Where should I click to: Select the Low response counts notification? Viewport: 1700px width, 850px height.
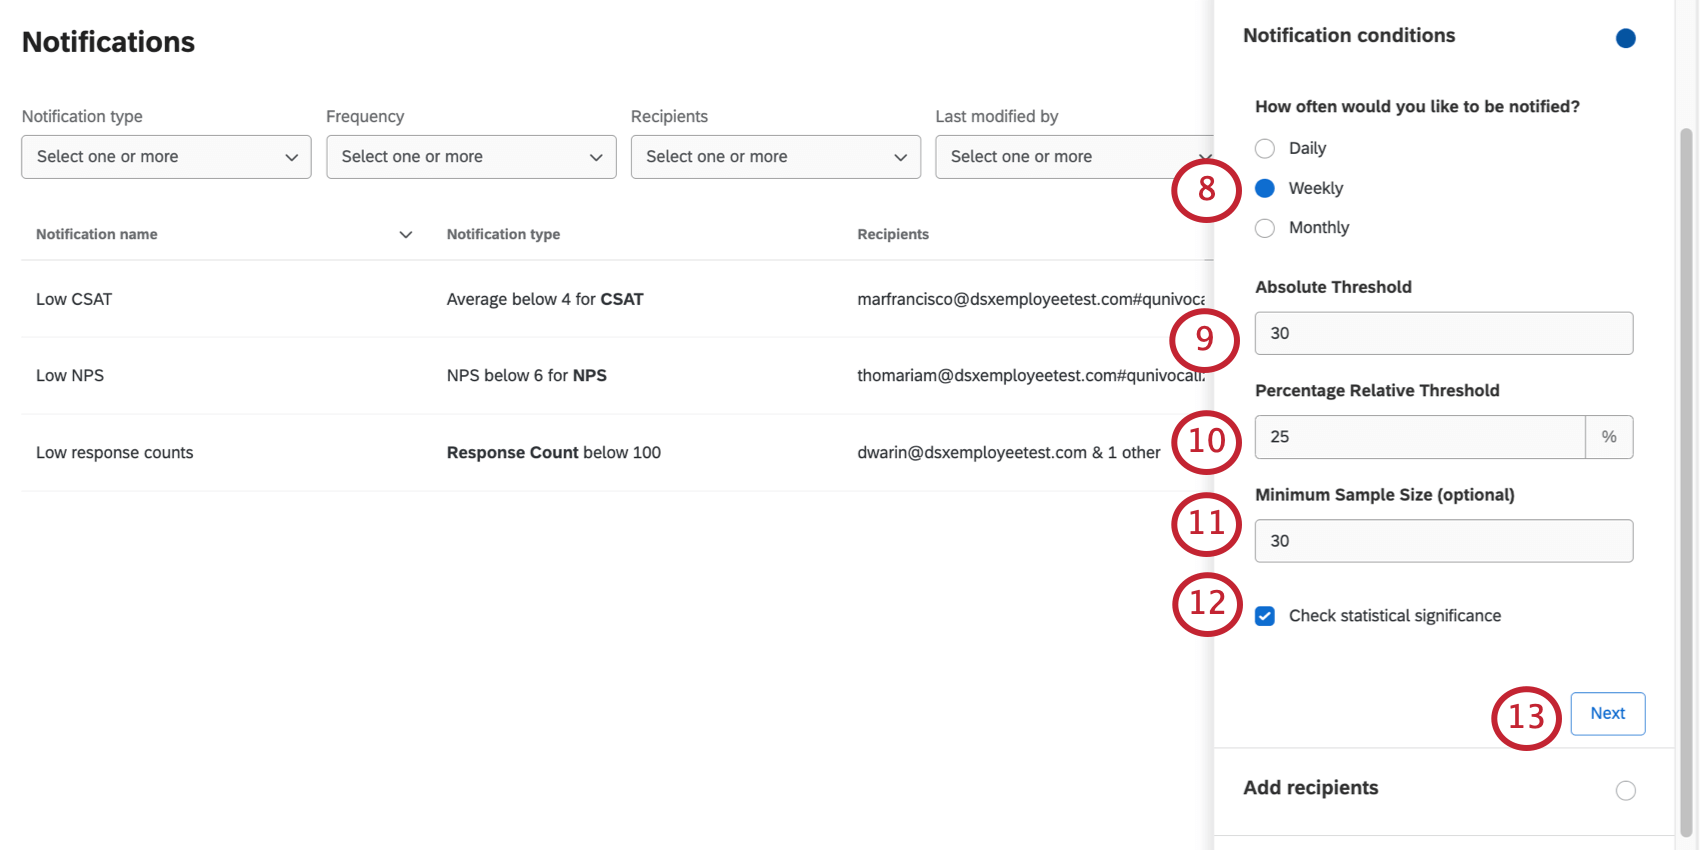(115, 453)
